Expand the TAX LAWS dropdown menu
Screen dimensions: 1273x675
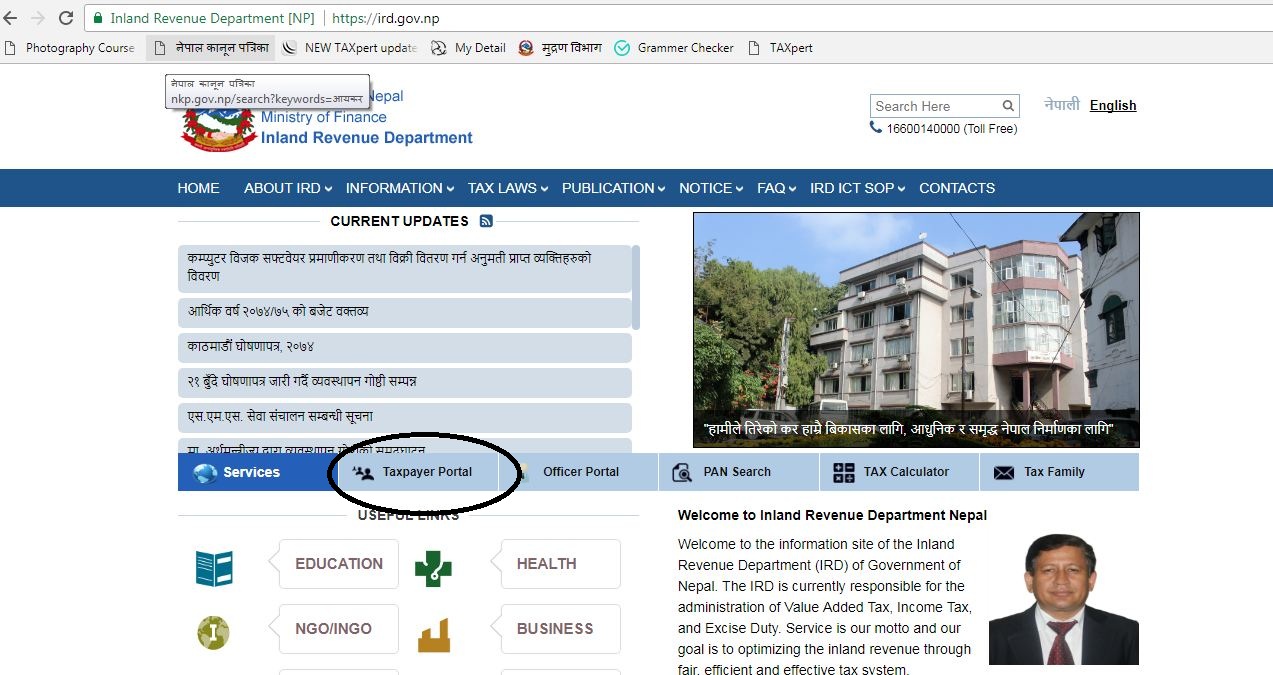point(508,188)
